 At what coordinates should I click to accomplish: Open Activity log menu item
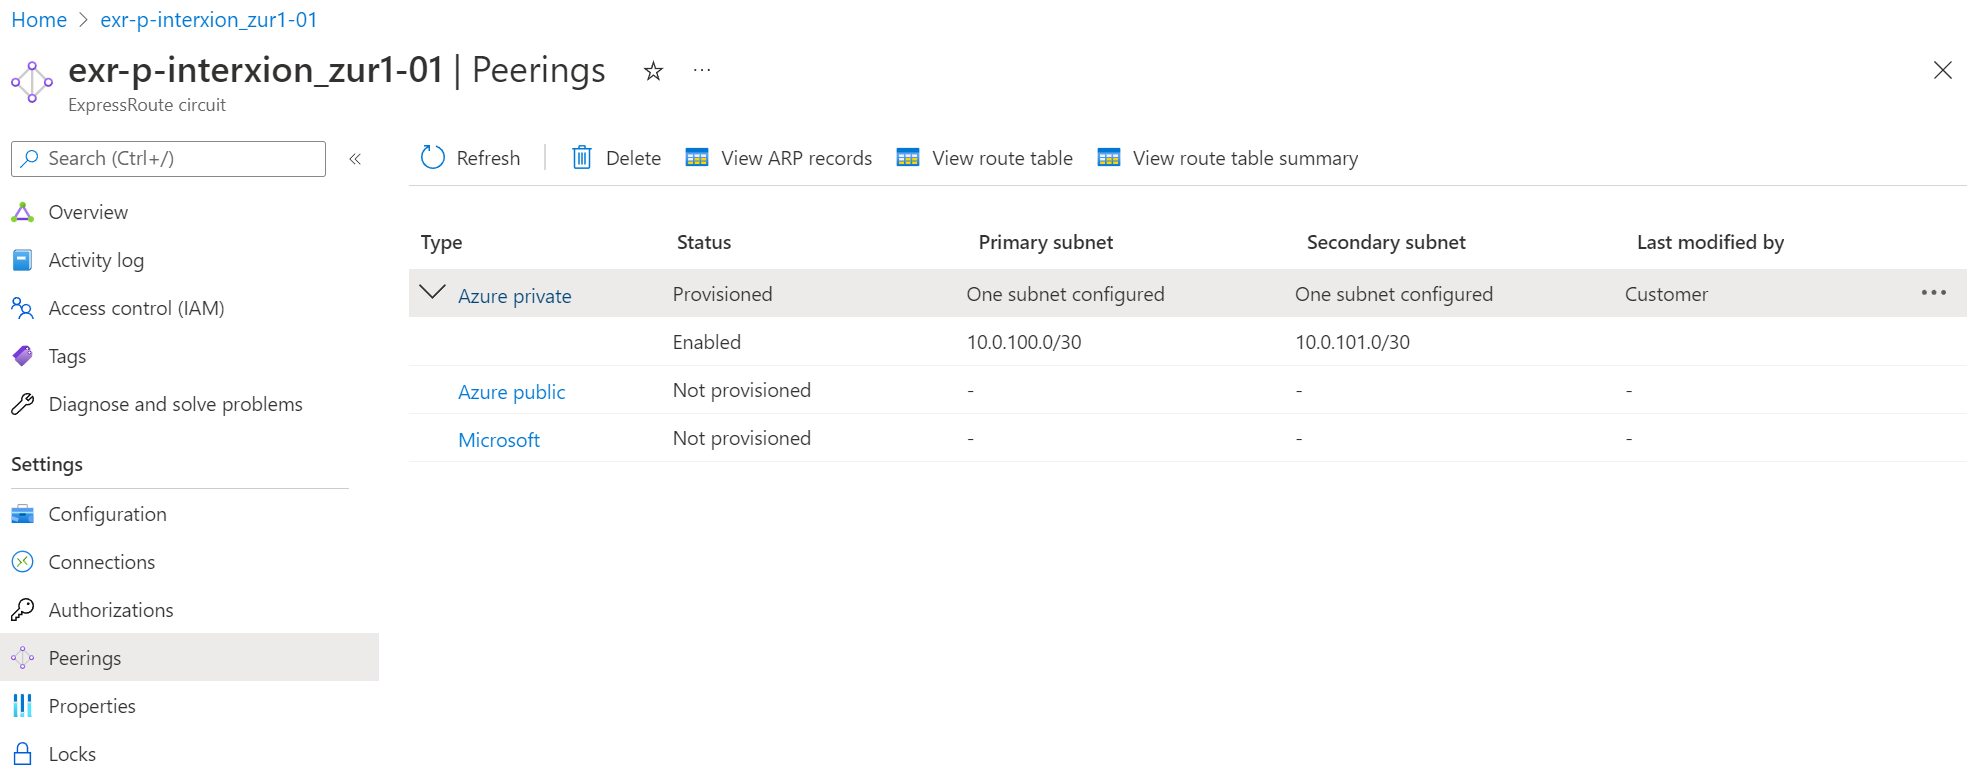tap(96, 260)
